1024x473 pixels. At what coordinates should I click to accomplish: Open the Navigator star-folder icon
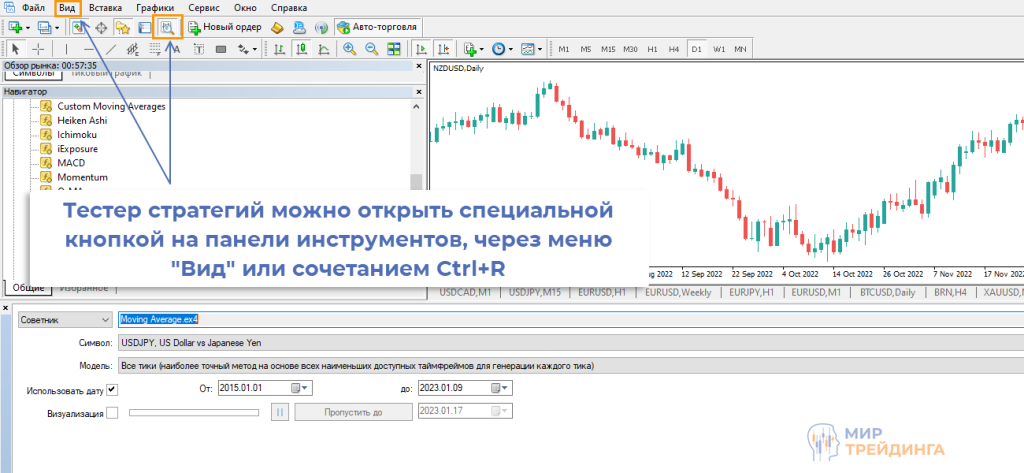click(x=123, y=27)
